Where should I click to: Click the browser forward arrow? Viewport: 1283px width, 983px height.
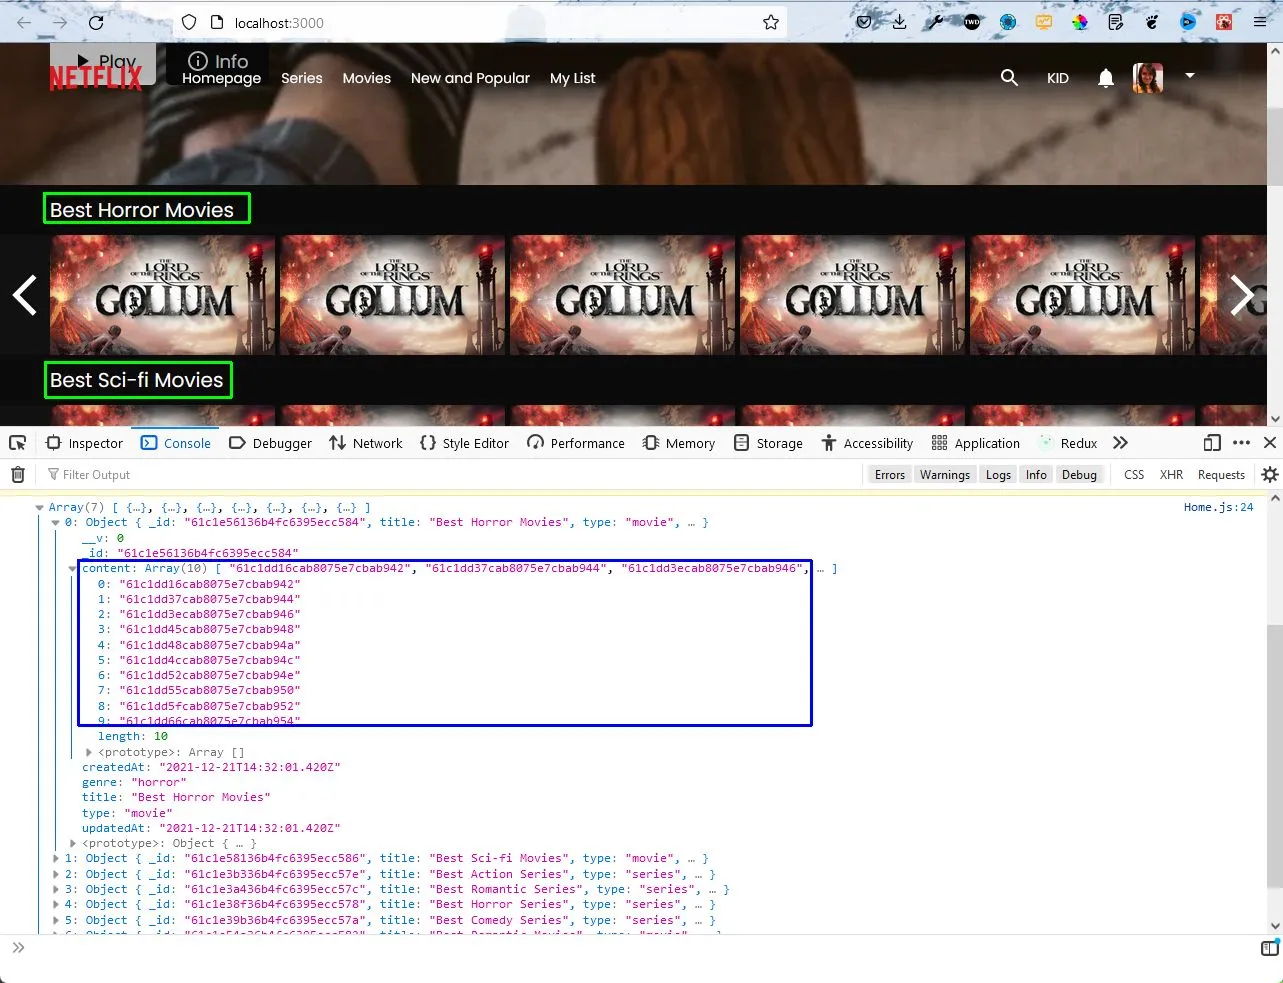pyautogui.click(x=60, y=22)
